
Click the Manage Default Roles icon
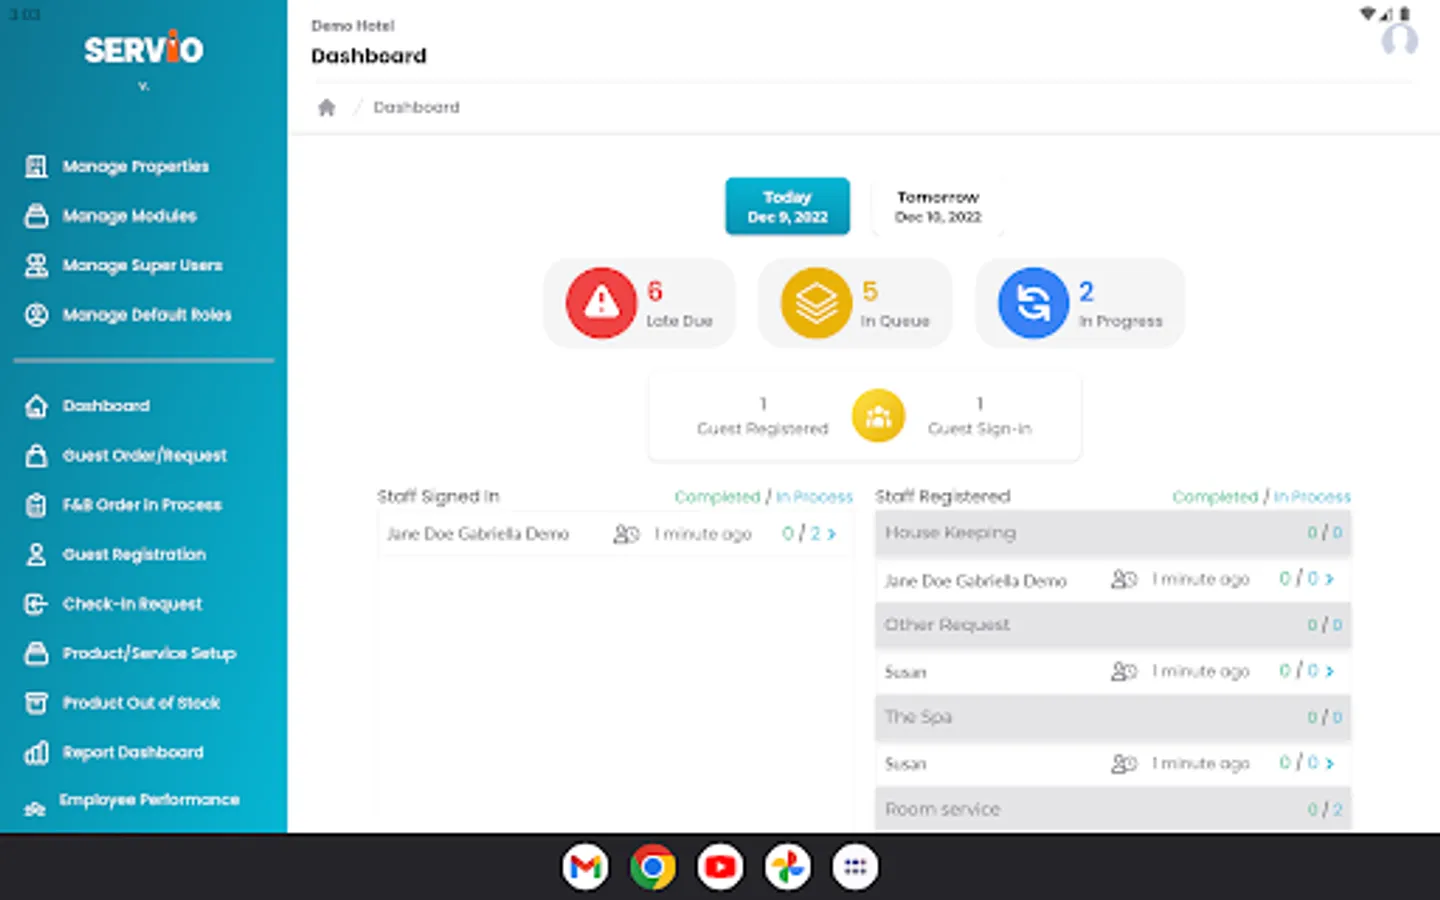click(x=36, y=315)
